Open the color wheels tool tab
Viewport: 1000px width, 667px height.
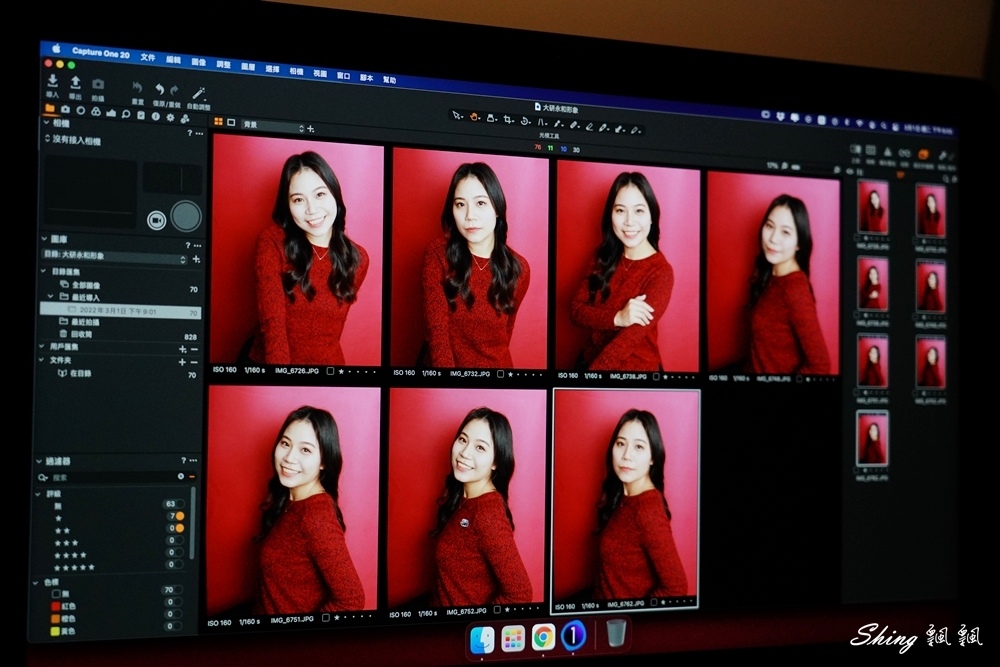point(96,112)
